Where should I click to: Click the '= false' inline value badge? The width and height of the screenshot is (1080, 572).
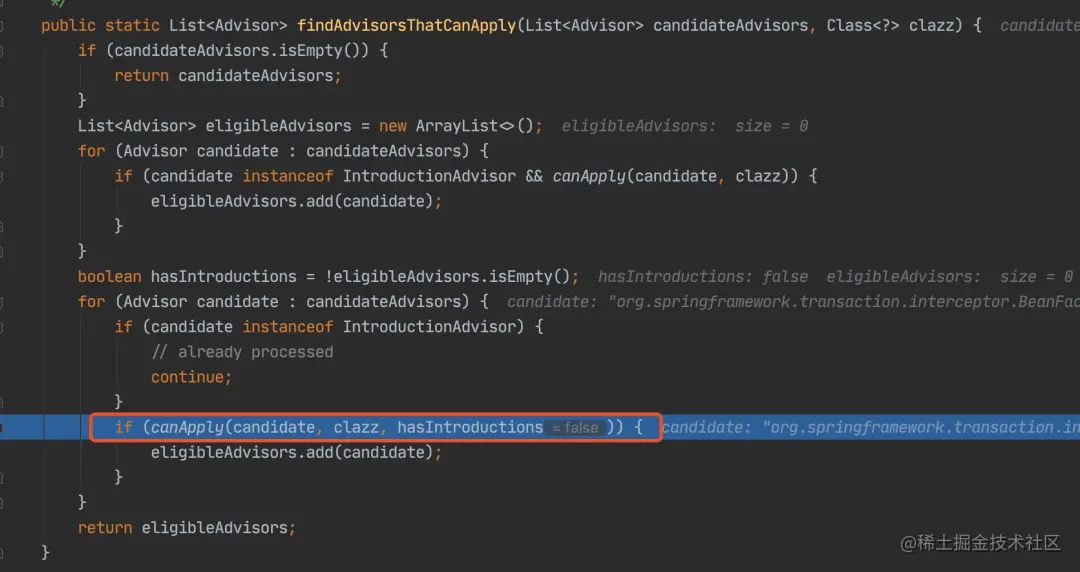click(575, 428)
